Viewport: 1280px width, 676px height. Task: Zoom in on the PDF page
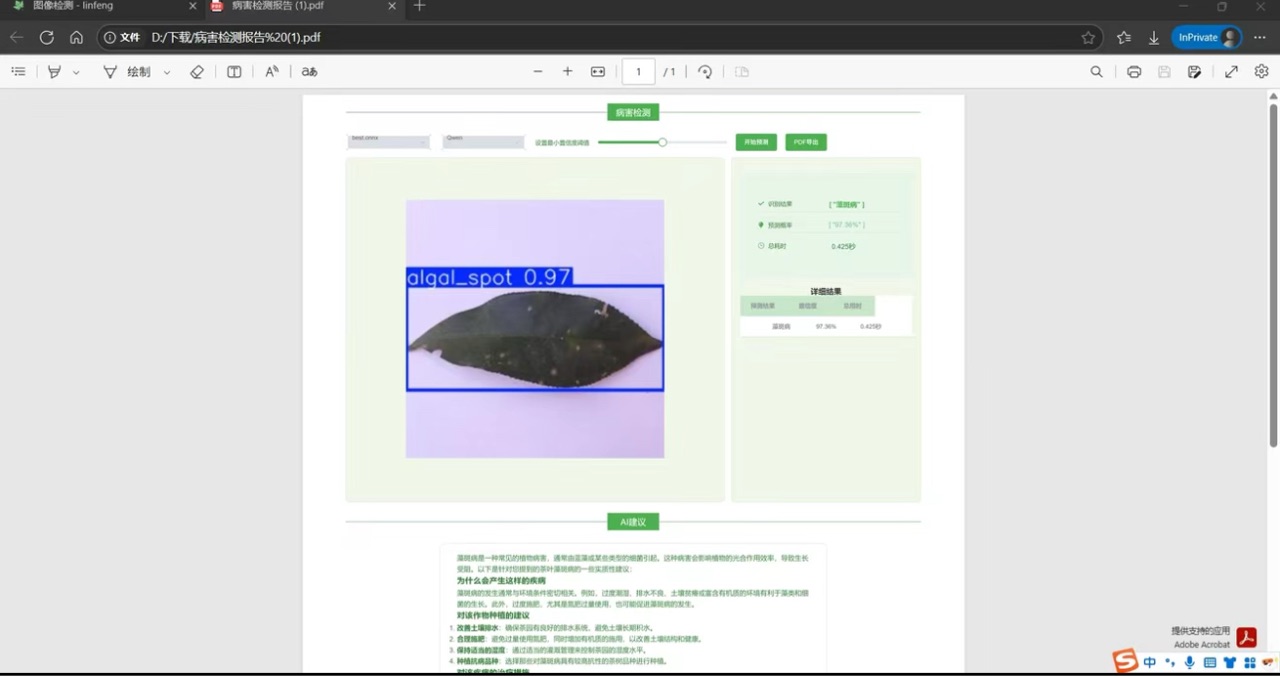coord(568,71)
